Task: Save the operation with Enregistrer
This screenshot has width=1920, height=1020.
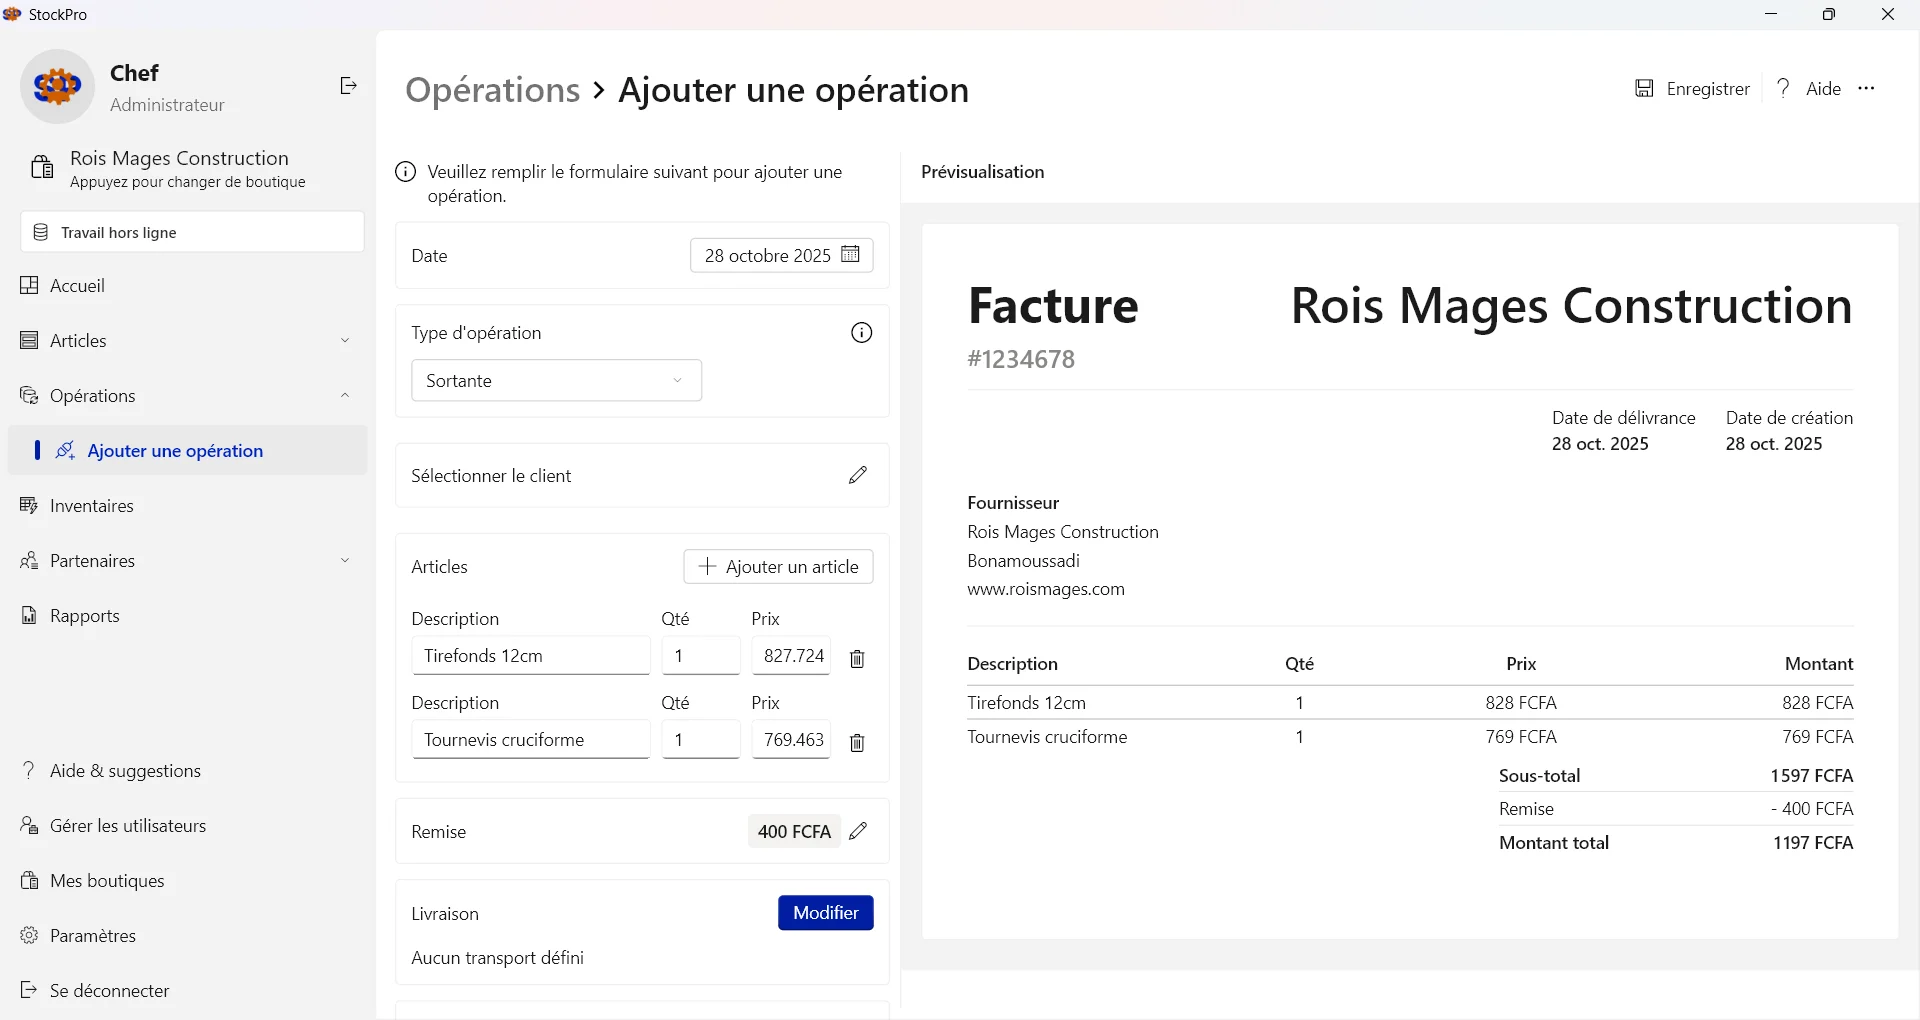Action: (1692, 89)
